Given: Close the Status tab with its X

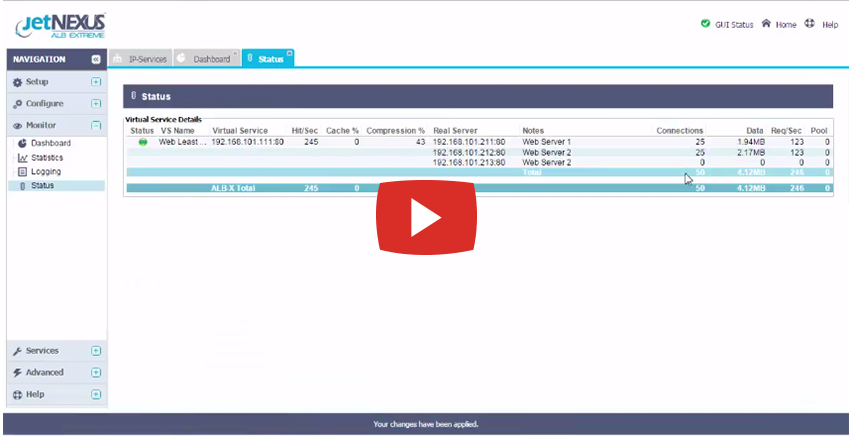Looking at the screenshot, I should pos(289,53).
